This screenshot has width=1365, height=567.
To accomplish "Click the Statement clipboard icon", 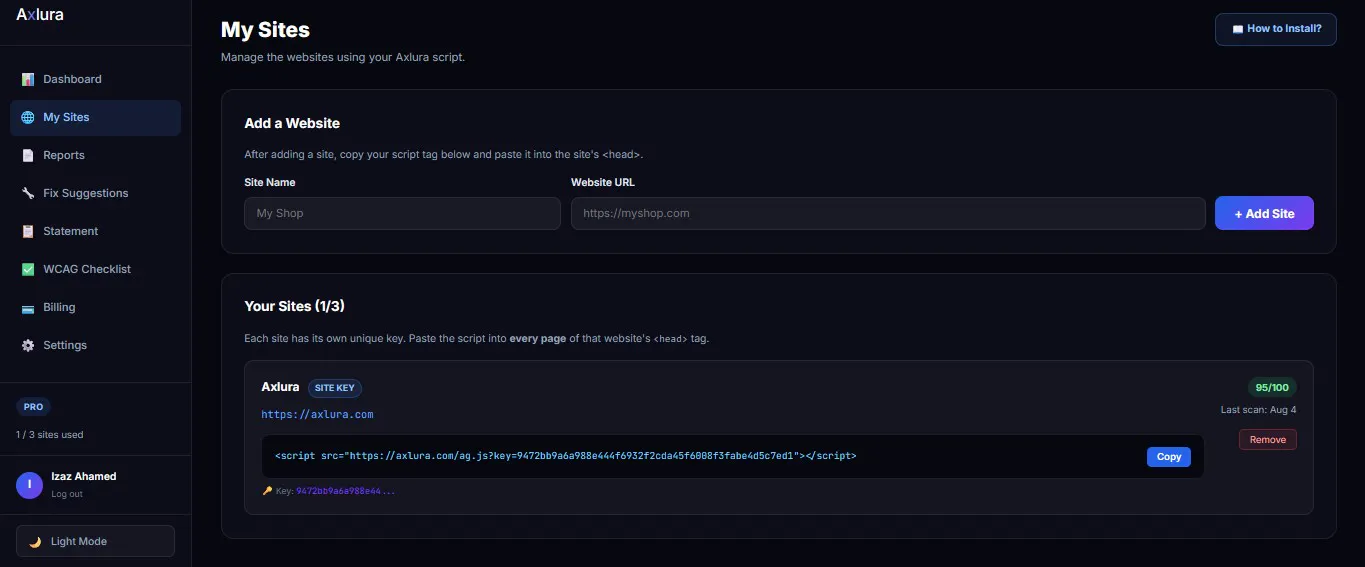I will click(28, 231).
